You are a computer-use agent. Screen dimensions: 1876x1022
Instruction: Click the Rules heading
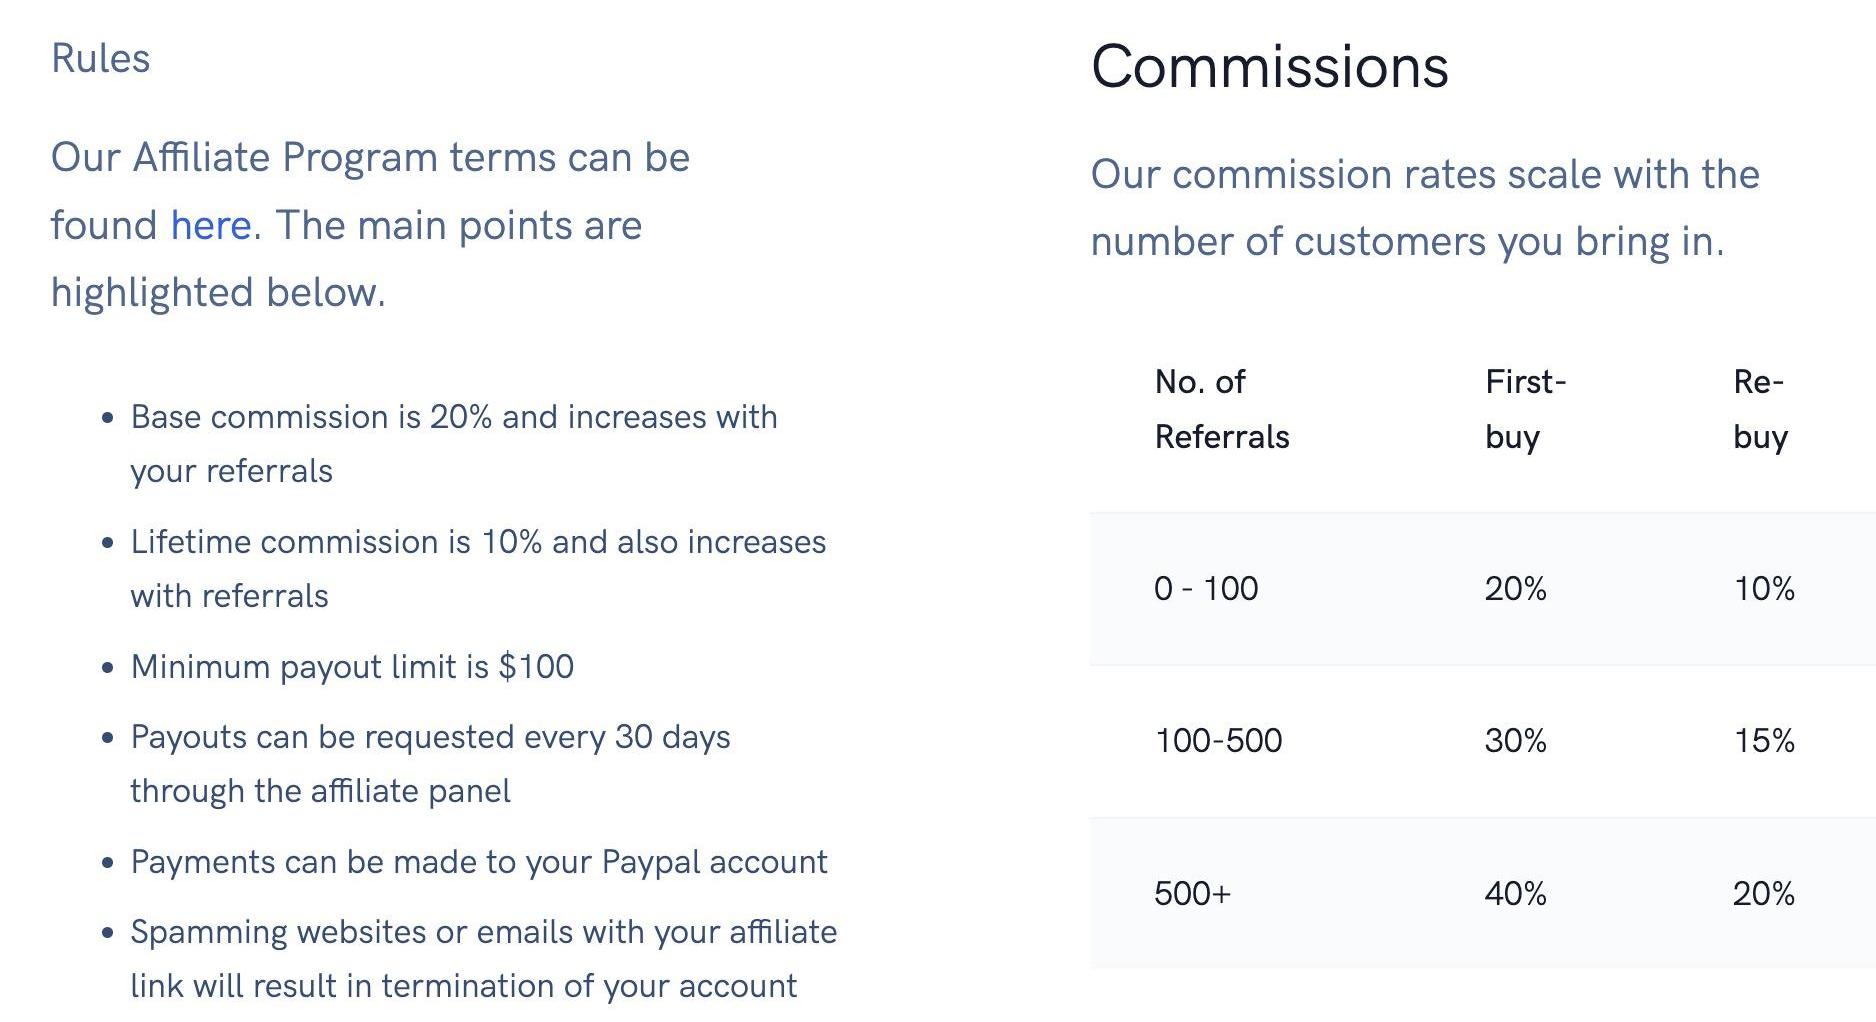[x=100, y=59]
